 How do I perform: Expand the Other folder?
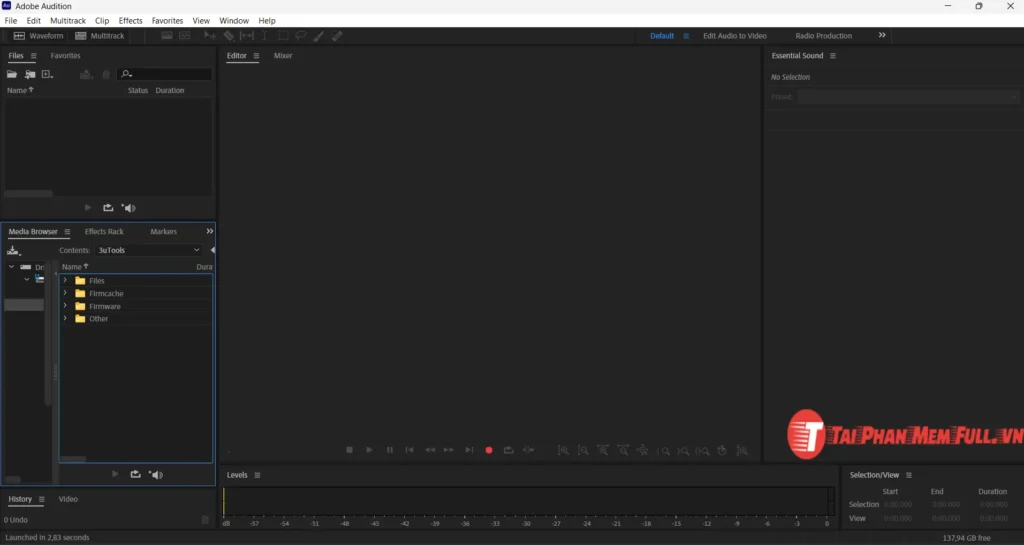pyautogui.click(x=65, y=319)
